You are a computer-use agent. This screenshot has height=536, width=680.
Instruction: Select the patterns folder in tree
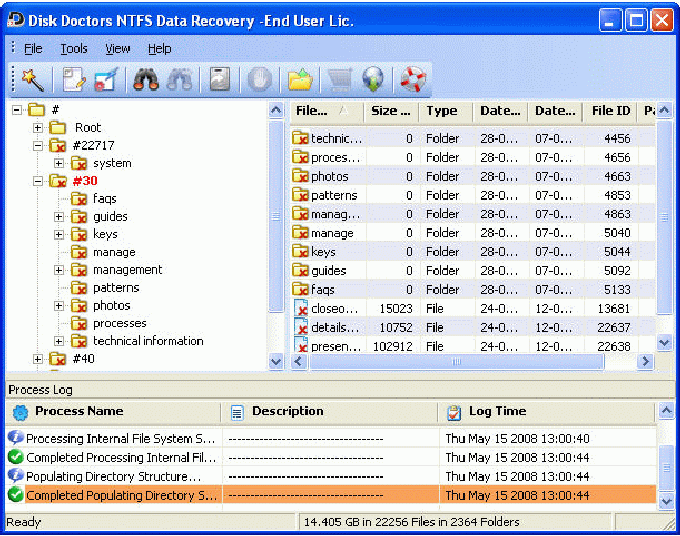point(116,288)
